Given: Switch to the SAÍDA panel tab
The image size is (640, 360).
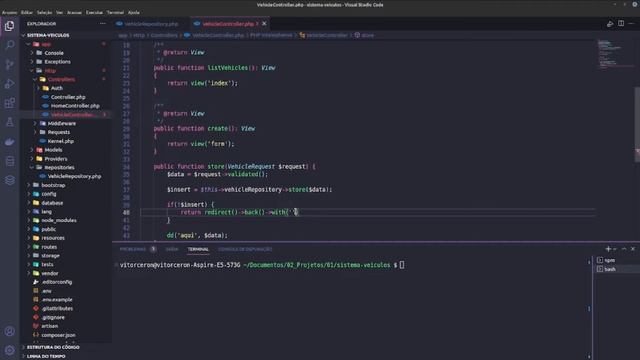Looking at the screenshot, I should (171, 249).
